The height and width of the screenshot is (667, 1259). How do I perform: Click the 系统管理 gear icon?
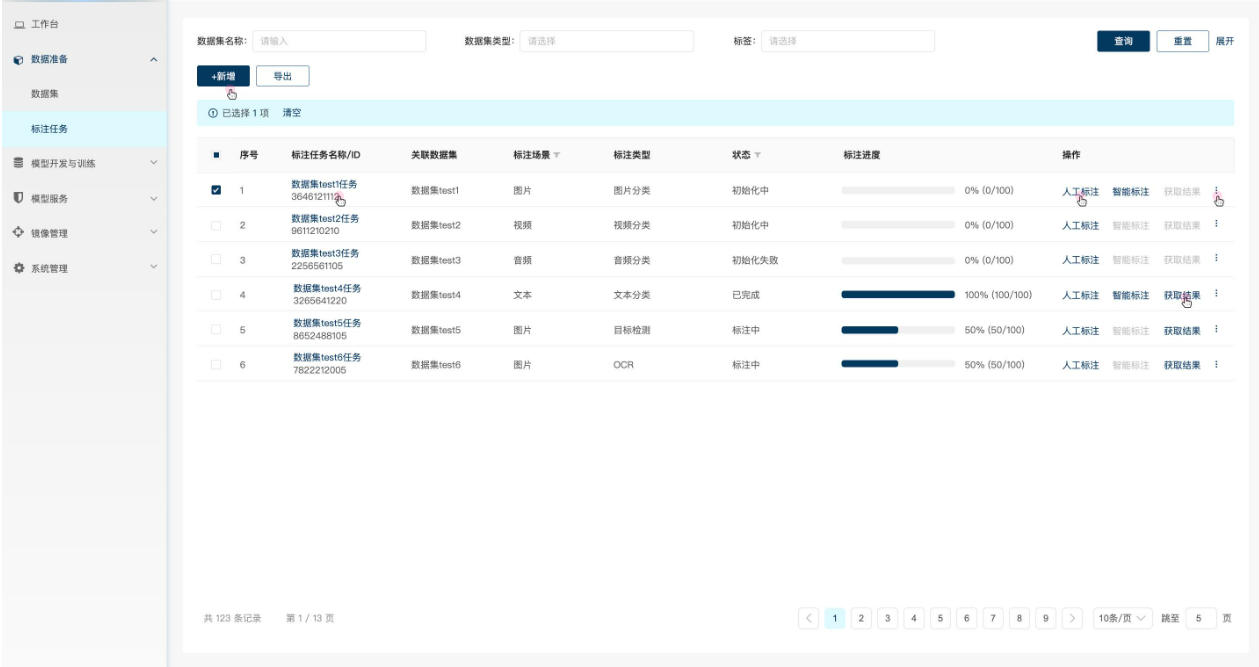(x=19, y=268)
